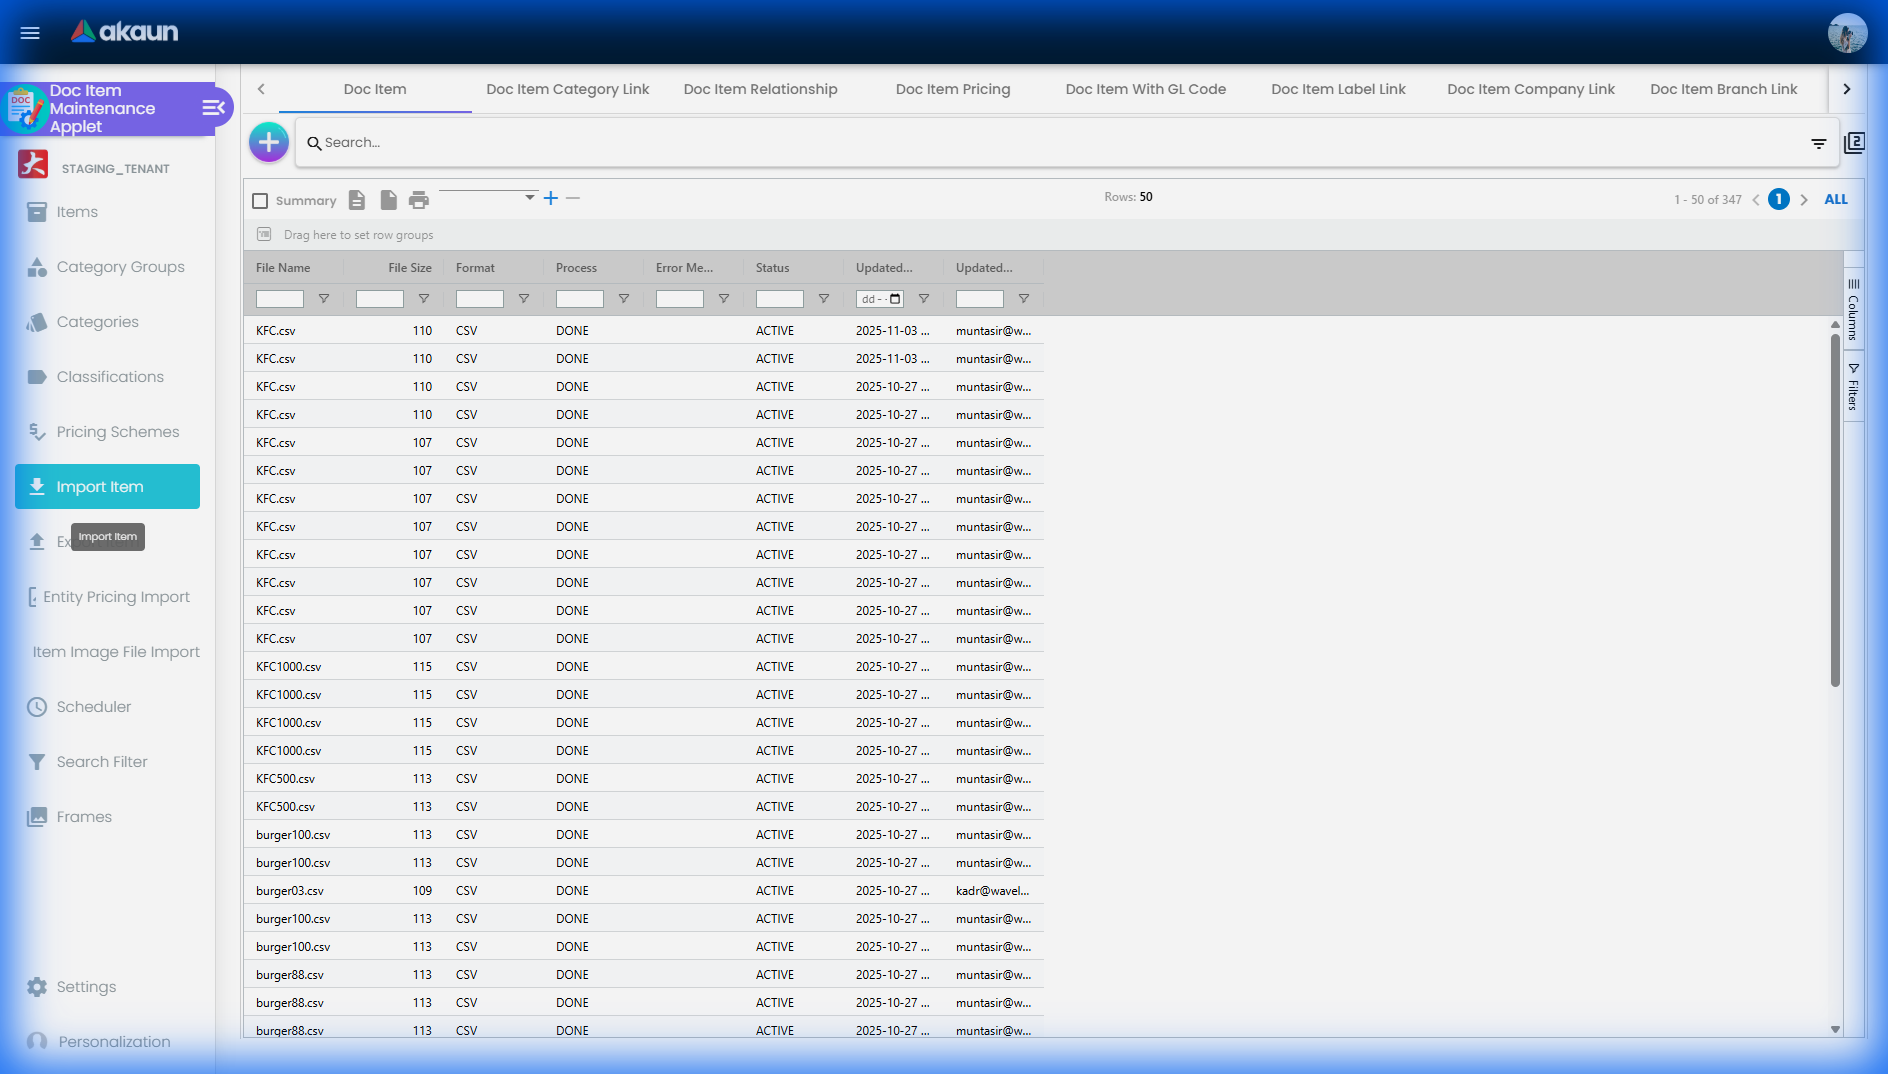This screenshot has width=1888, height=1074.
Task: Open the Scheduler sidebar item
Action: click(x=93, y=707)
